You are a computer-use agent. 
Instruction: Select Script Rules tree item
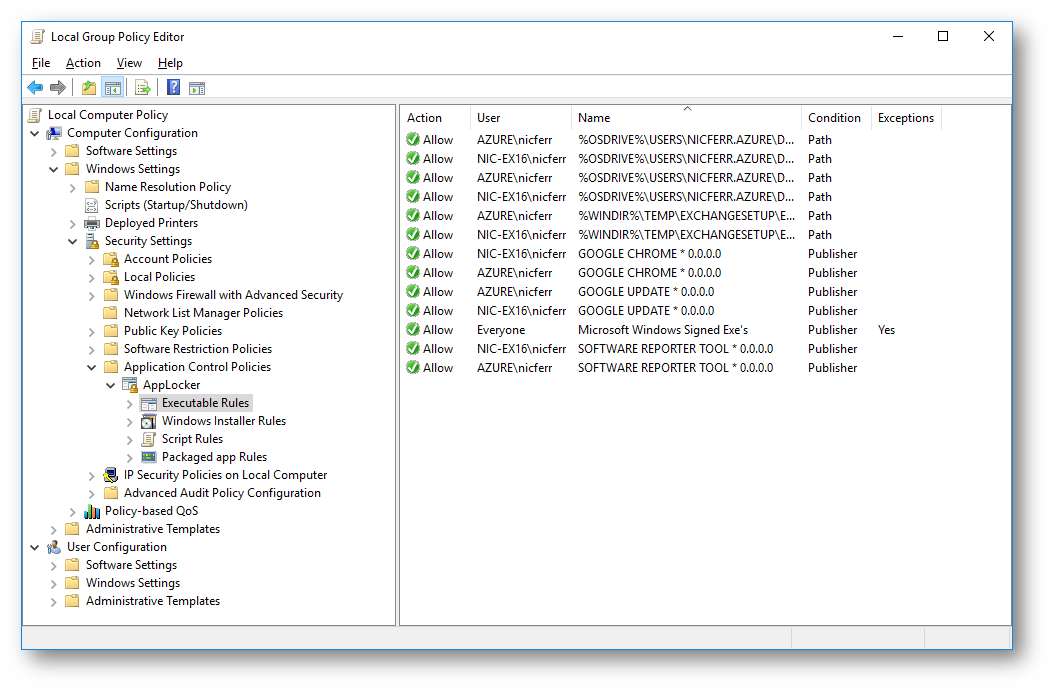pyautogui.click(x=192, y=439)
